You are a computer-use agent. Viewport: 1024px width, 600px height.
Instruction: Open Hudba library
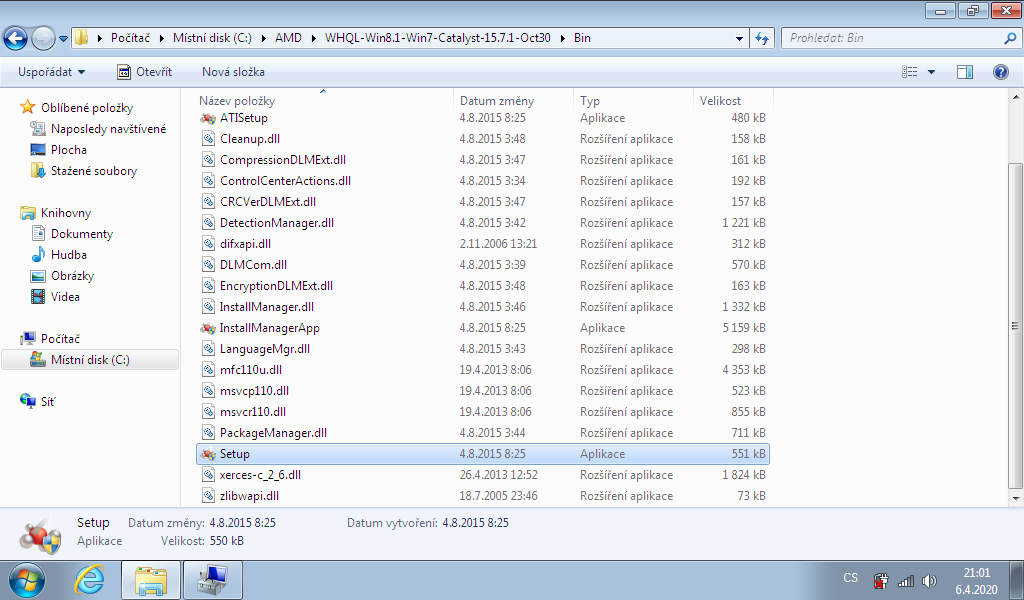(x=69, y=255)
